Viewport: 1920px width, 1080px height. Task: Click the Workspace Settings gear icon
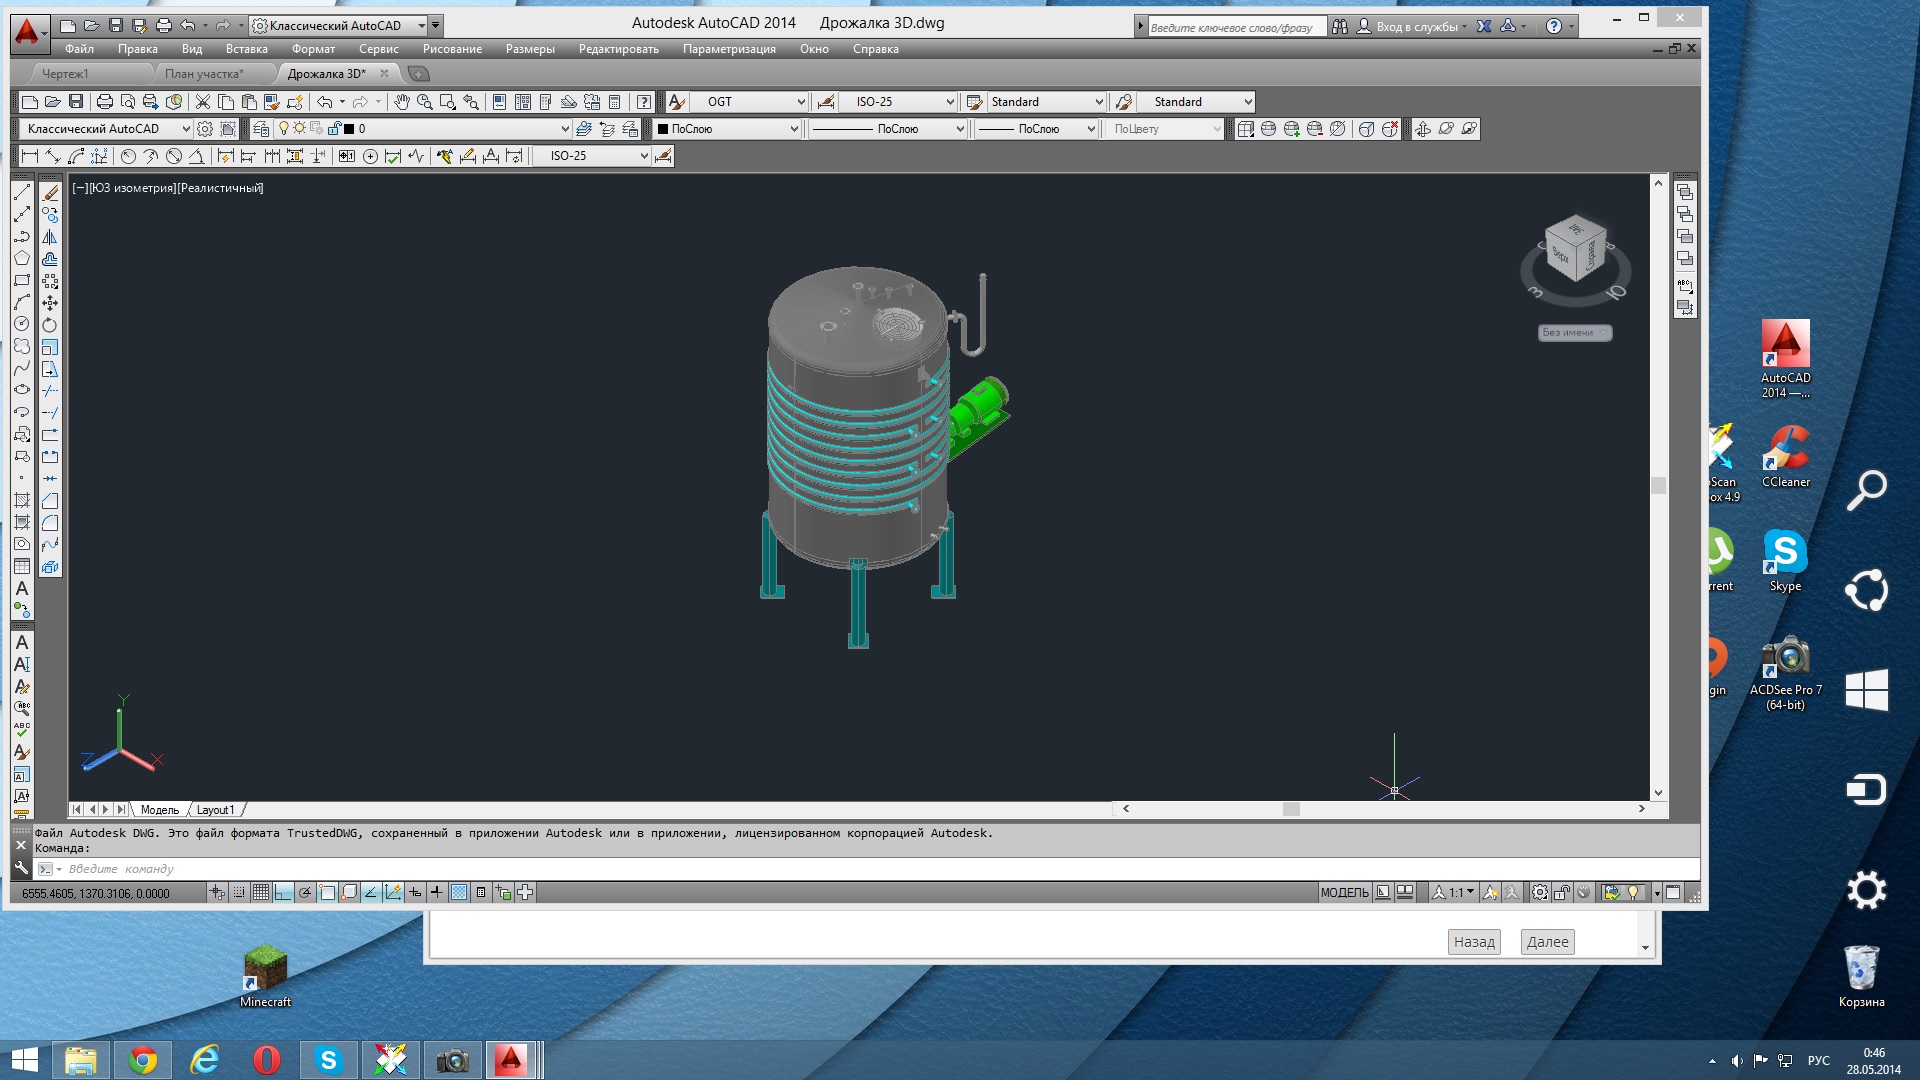pyautogui.click(x=205, y=129)
